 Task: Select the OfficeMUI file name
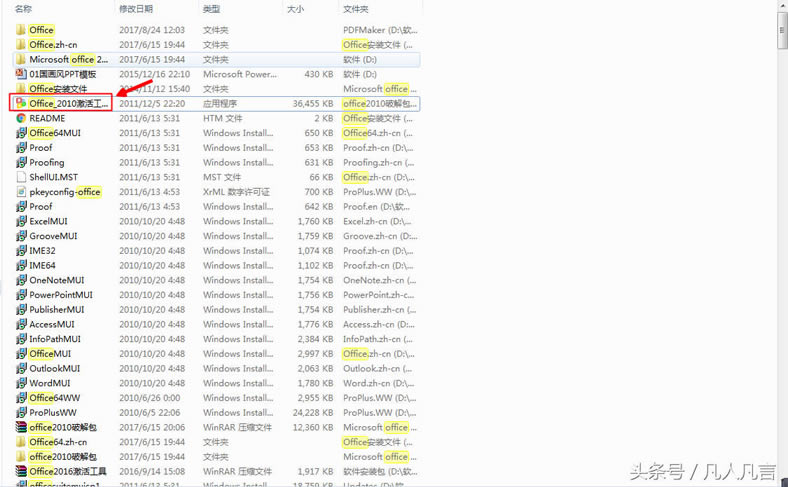pos(50,354)
